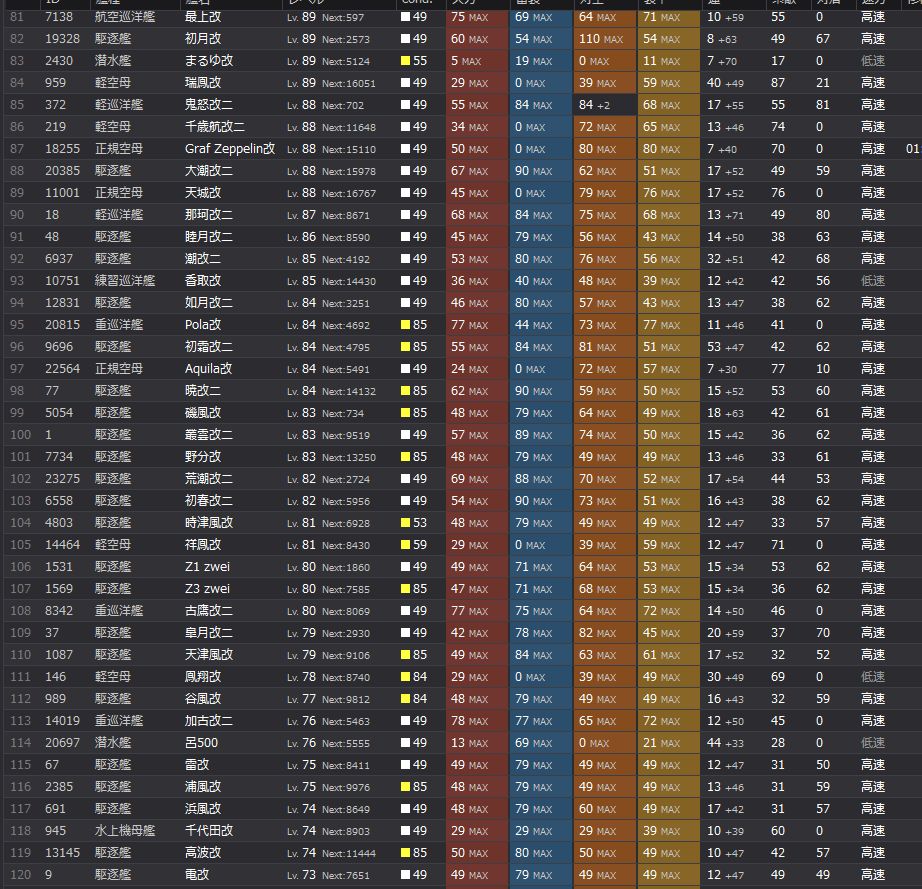Choose 千歳航改二 in the ship list
922x889 pixels.
point(215,127)
